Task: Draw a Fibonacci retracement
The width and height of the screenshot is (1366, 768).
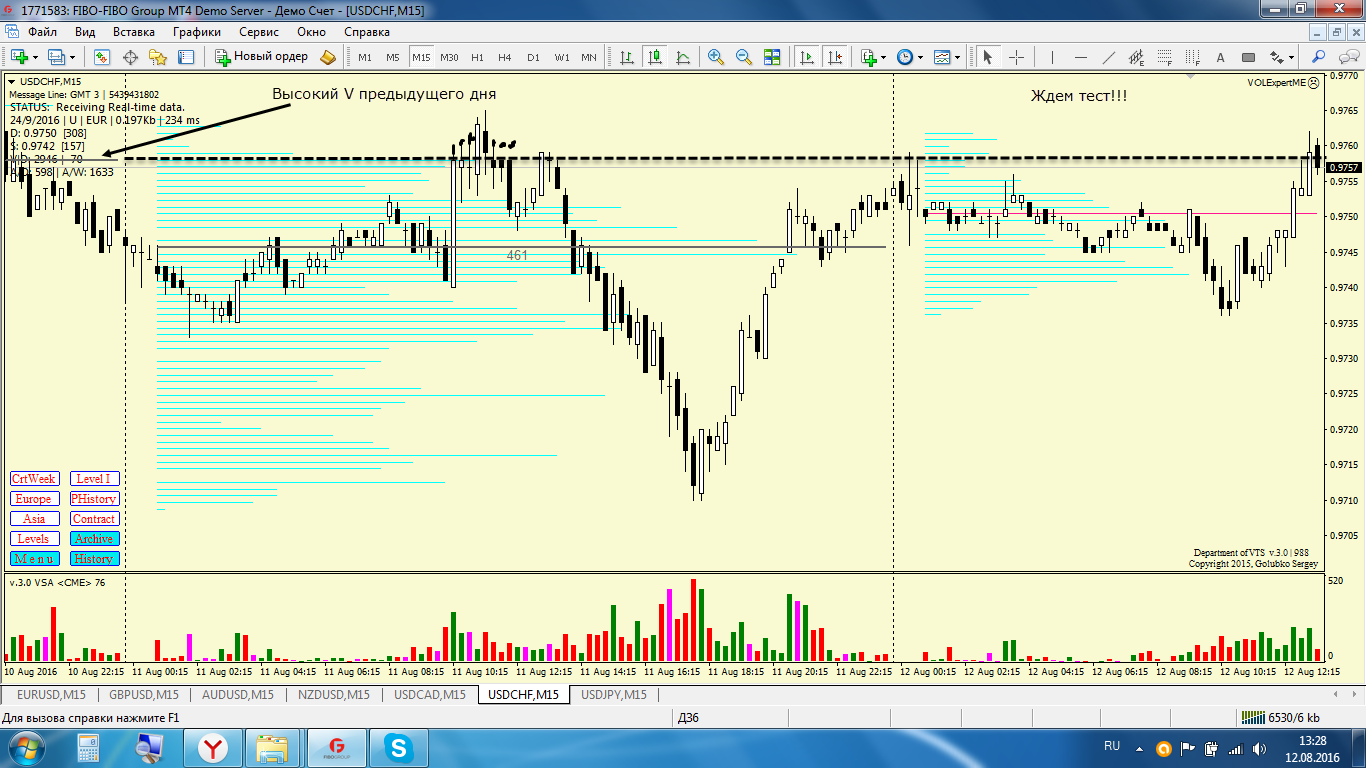Action: [1164, 57]
